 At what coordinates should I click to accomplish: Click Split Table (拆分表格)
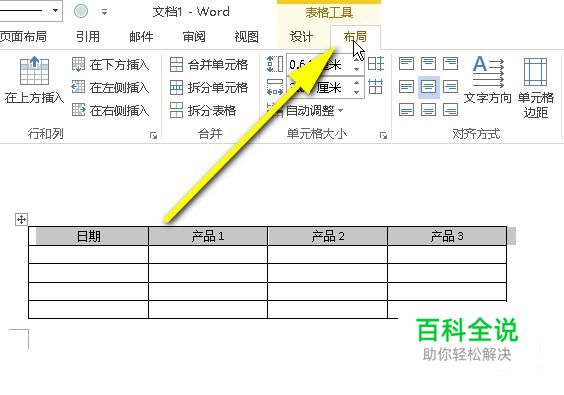(x=203, y=110)
